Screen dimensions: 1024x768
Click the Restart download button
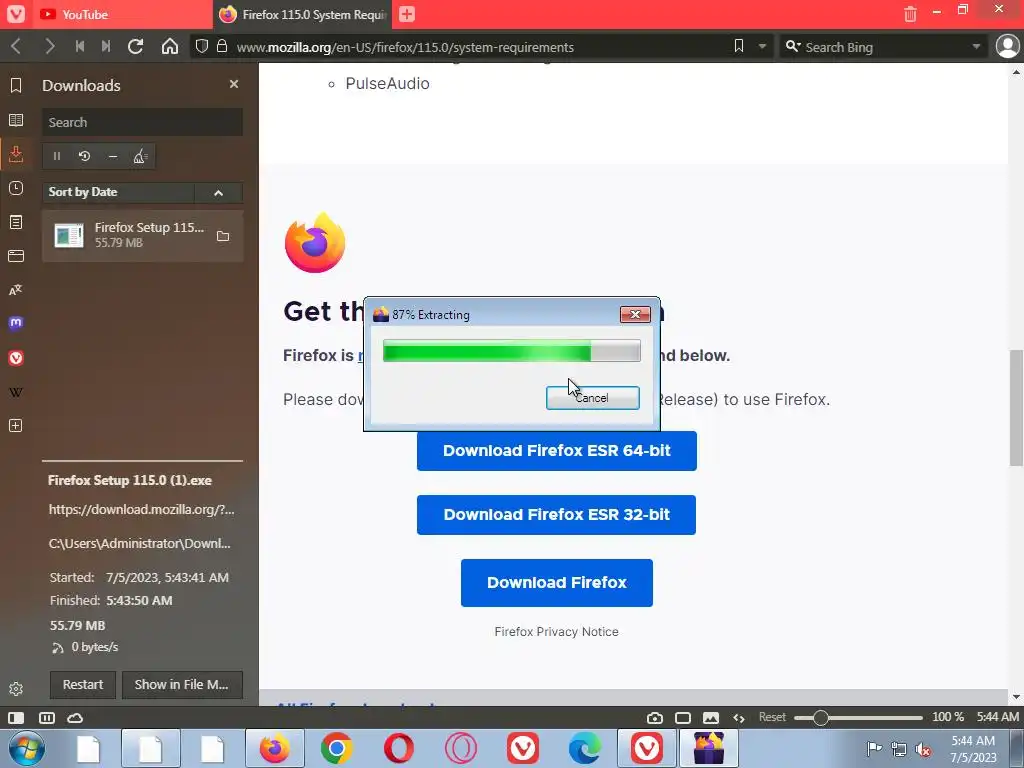pos(83,684)
